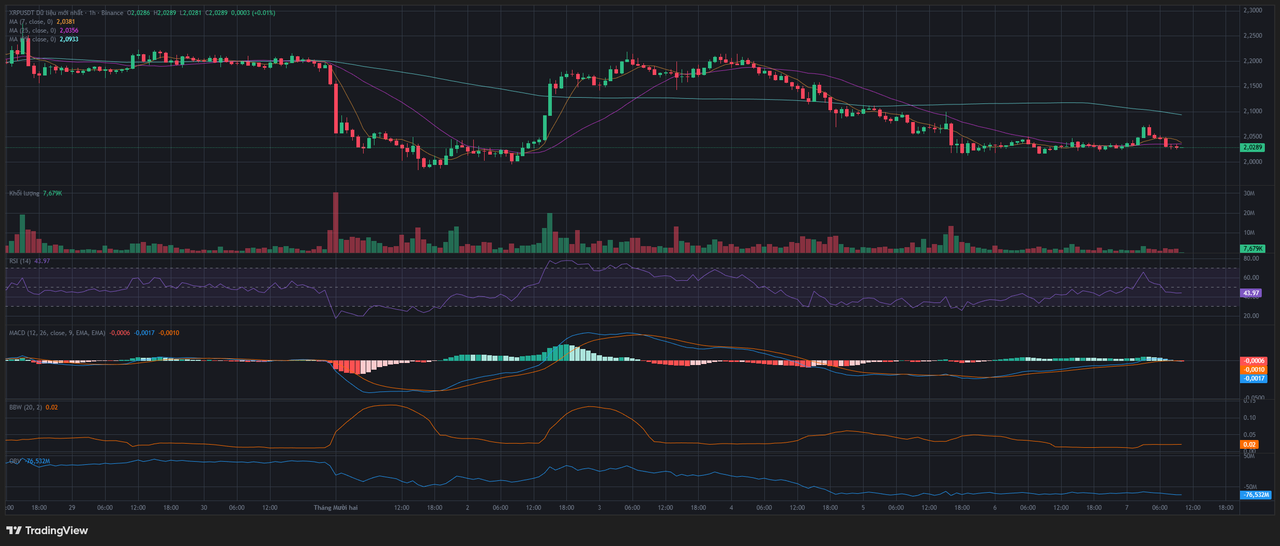Click price axis level 2,1000
This screenshot has height=546, width=1280.
[1252, 111]
